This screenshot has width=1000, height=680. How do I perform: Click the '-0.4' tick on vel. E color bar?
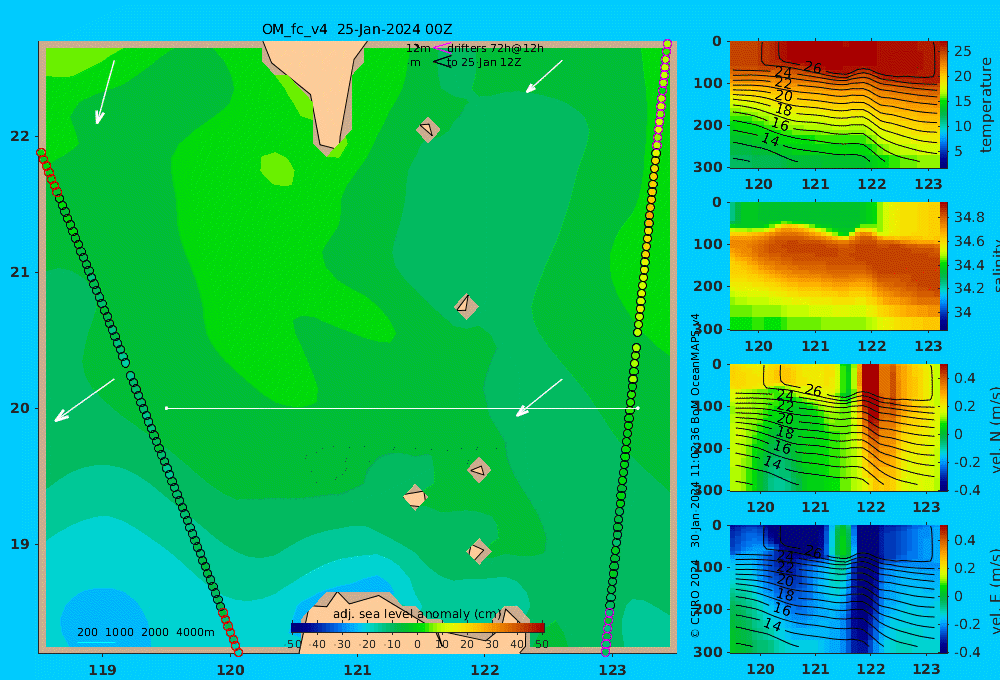pyautogui.click(x=965, y=652)
